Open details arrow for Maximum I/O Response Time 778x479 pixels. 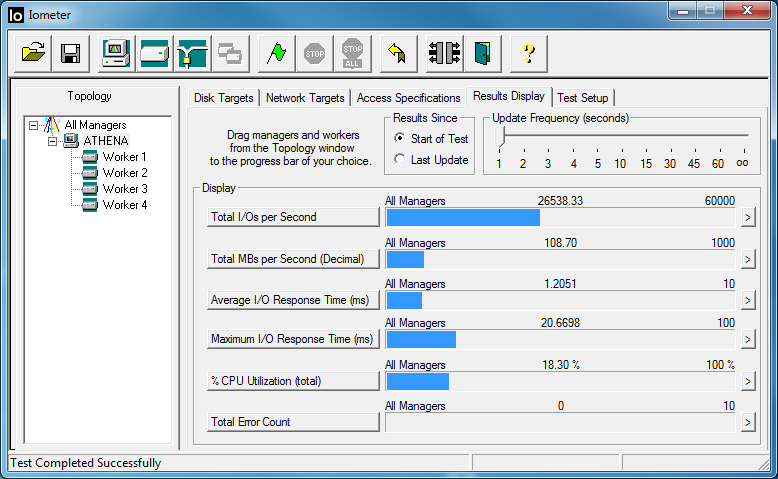pos(748,340)
